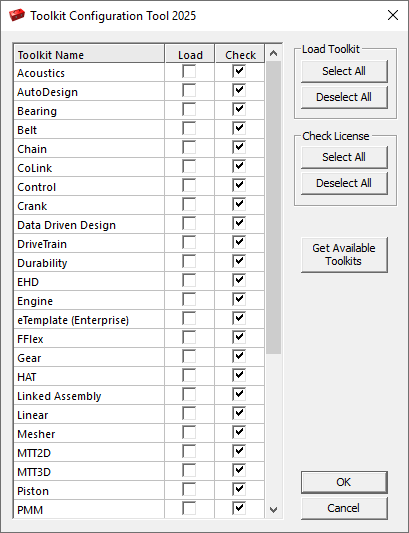Confirm the configuration with OK

344,482
